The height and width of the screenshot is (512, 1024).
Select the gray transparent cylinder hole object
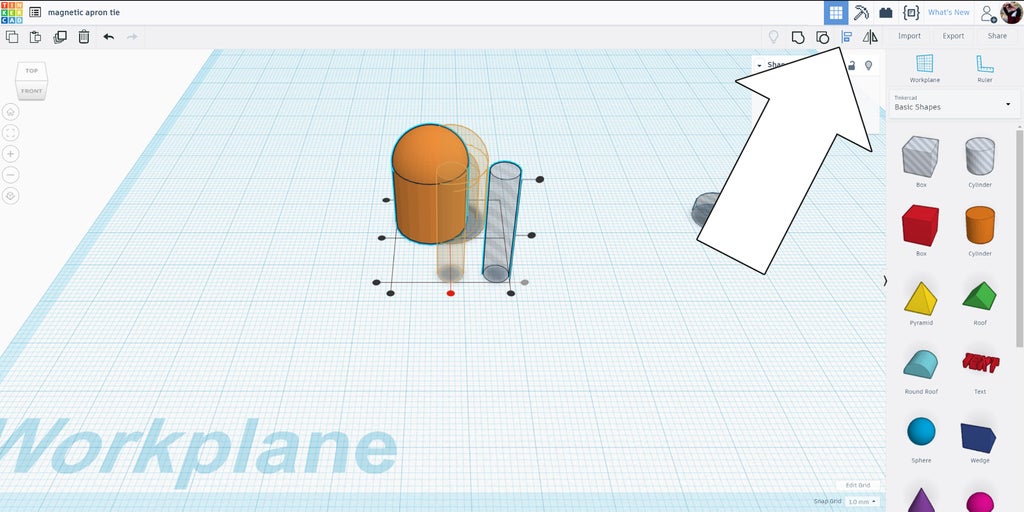click(502, 222)
